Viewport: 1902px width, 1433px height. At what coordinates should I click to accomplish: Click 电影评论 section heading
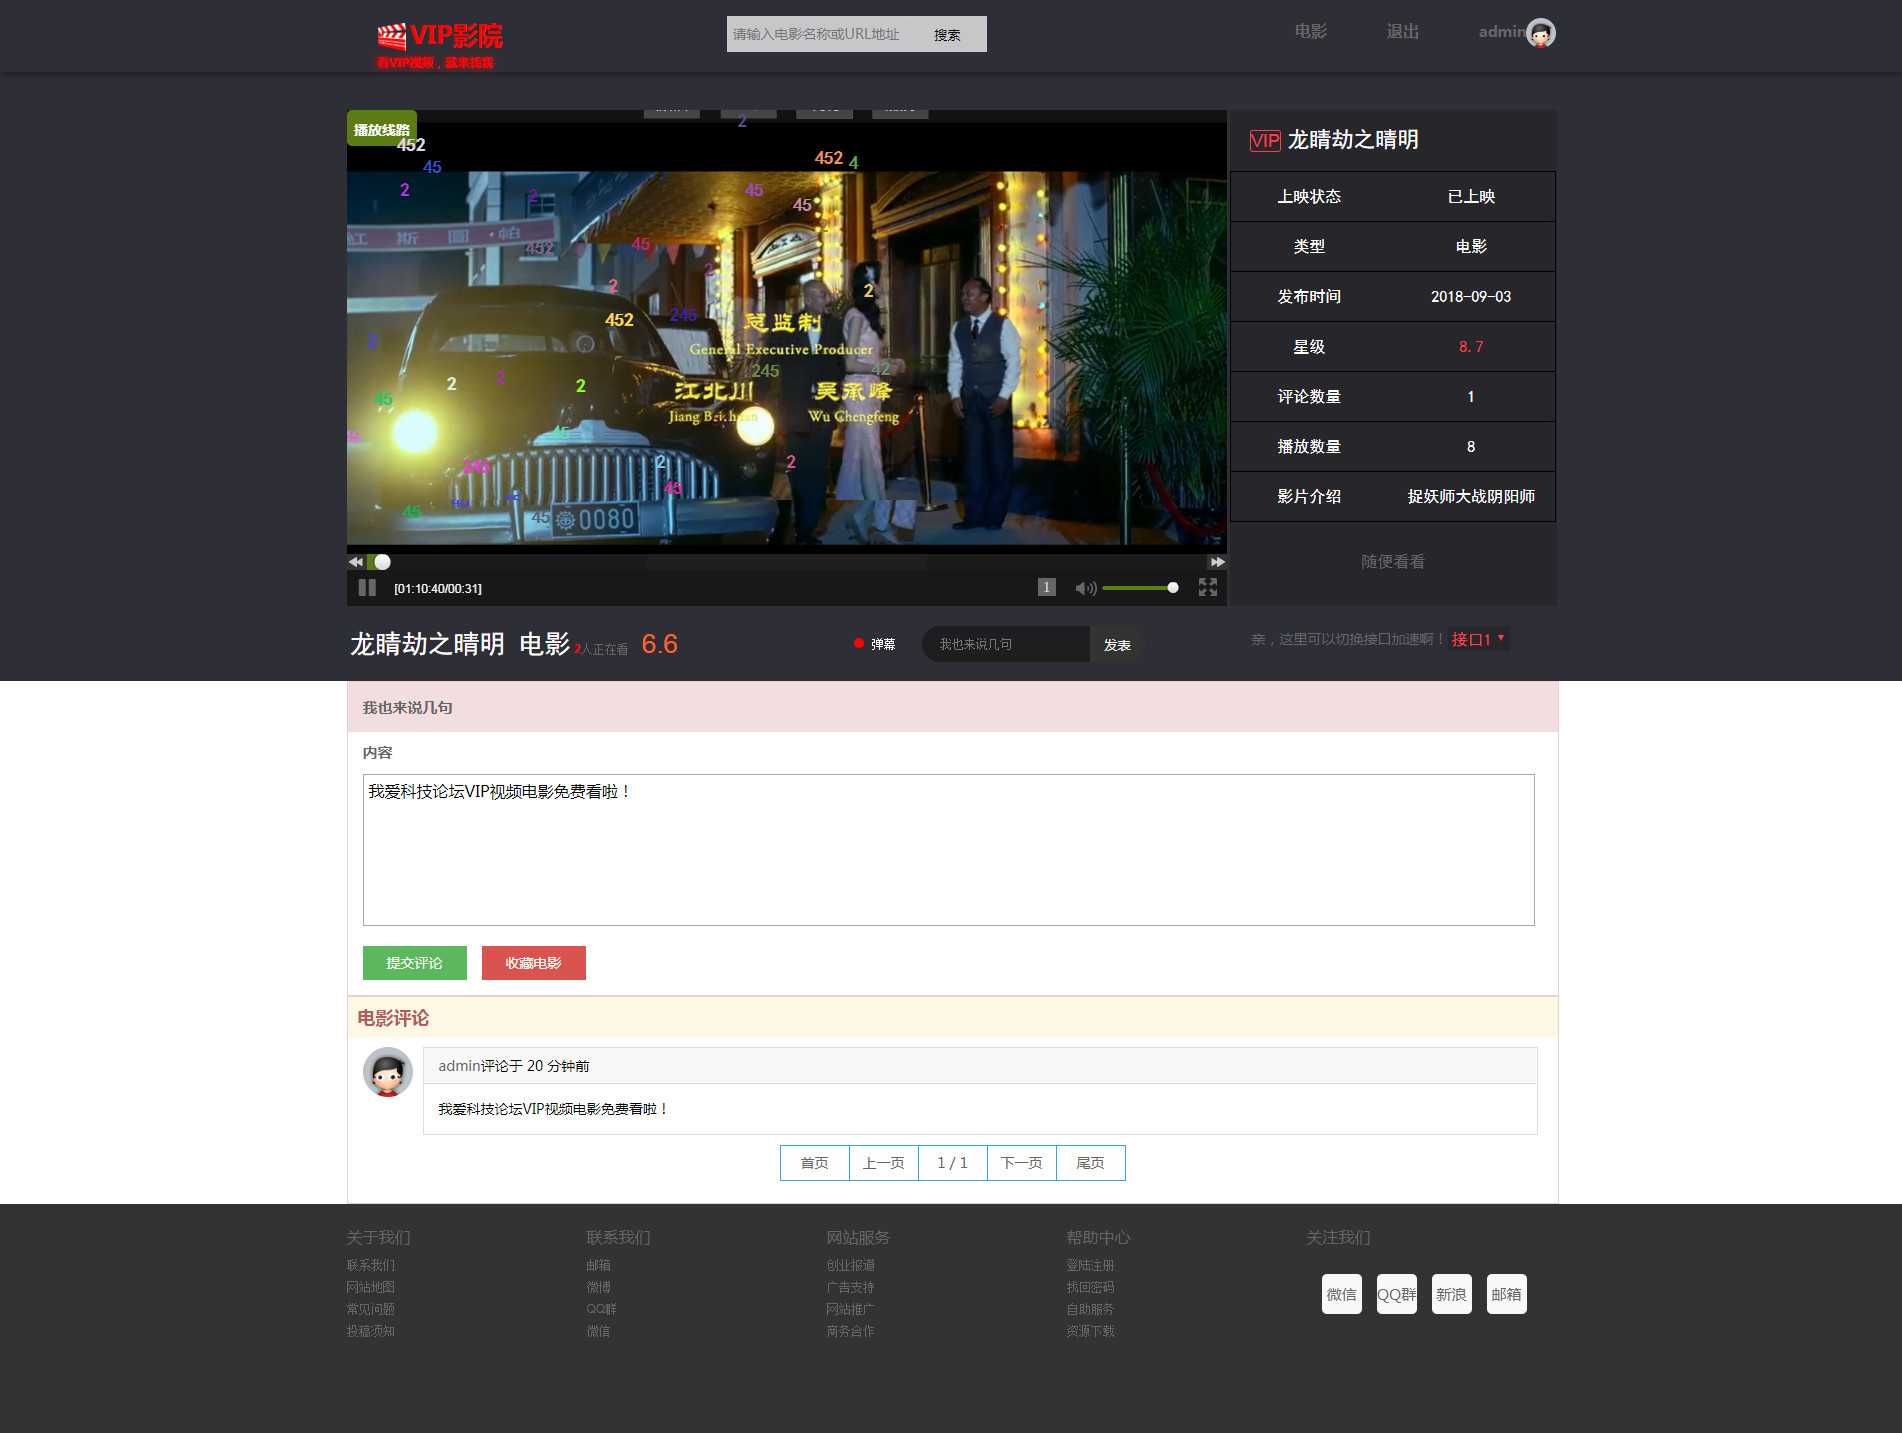coord(393,1018)
